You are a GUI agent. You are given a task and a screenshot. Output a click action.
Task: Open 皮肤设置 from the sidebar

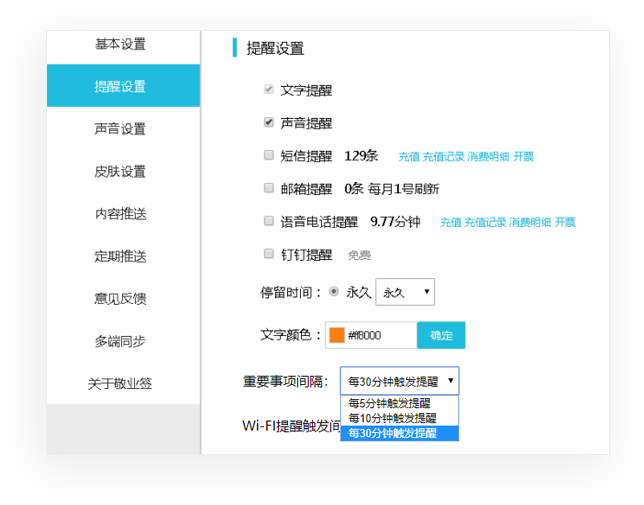[x=120, y=171]
